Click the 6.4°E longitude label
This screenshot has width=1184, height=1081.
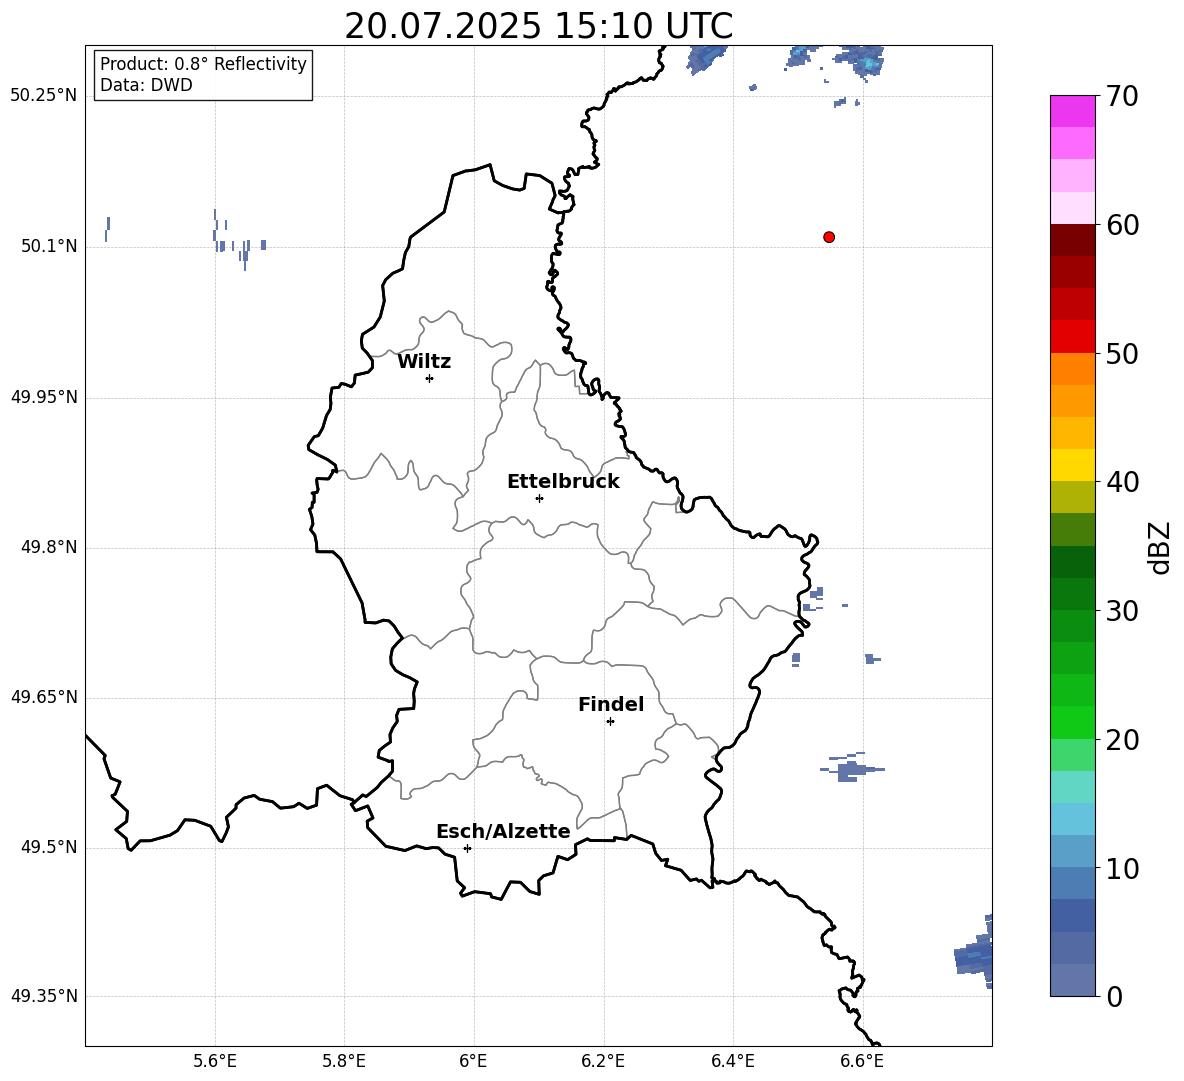point(733,1061)
